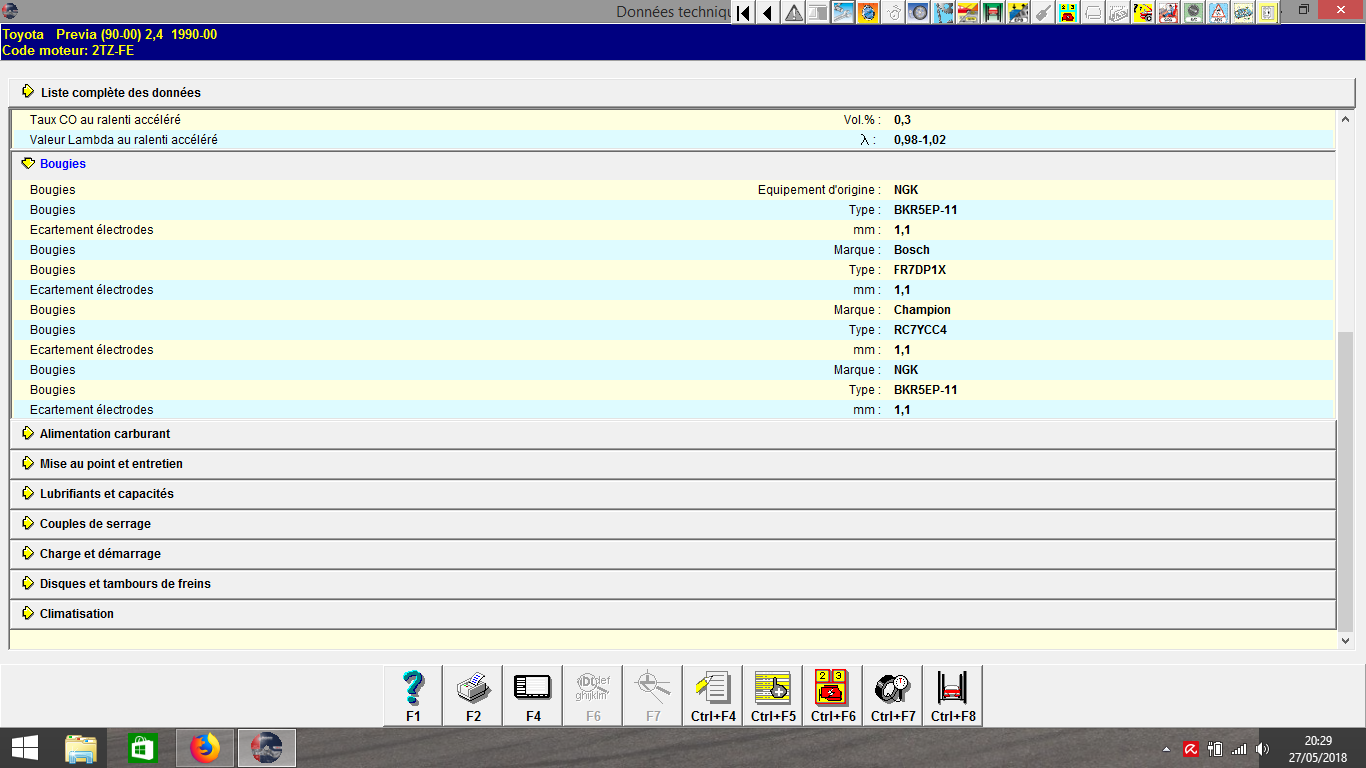Collapse the Bougies section

(672, 164)
